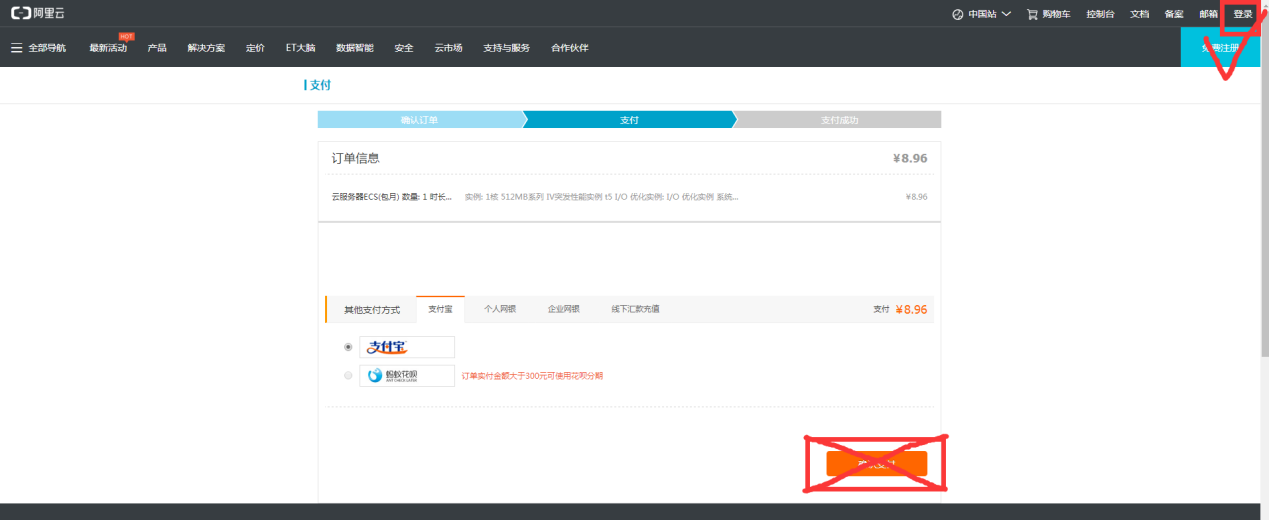This screenshot has height=520, width=1269.
Task: Expand the 中国站 region dropdown arrow
Action: click(1006, 14)
